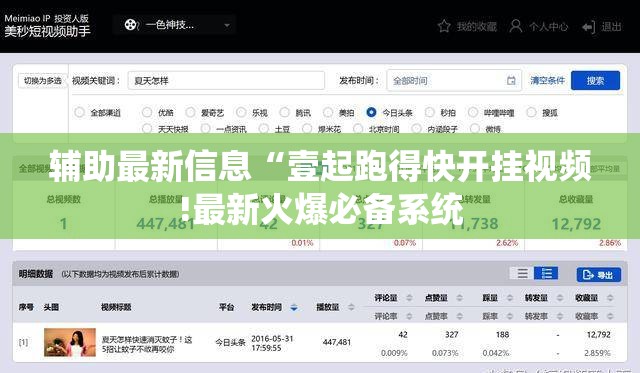
Task: Click the 导出 export button
Action: (598, 275)
